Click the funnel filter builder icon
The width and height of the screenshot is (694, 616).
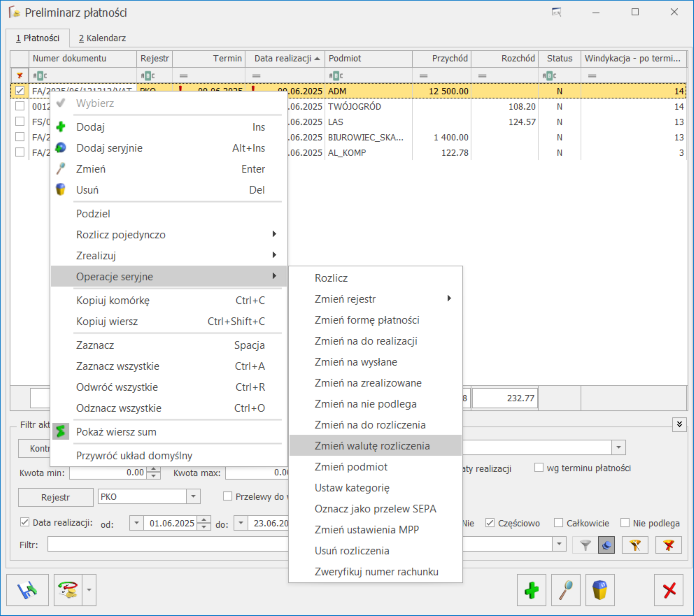click(635, 545)
